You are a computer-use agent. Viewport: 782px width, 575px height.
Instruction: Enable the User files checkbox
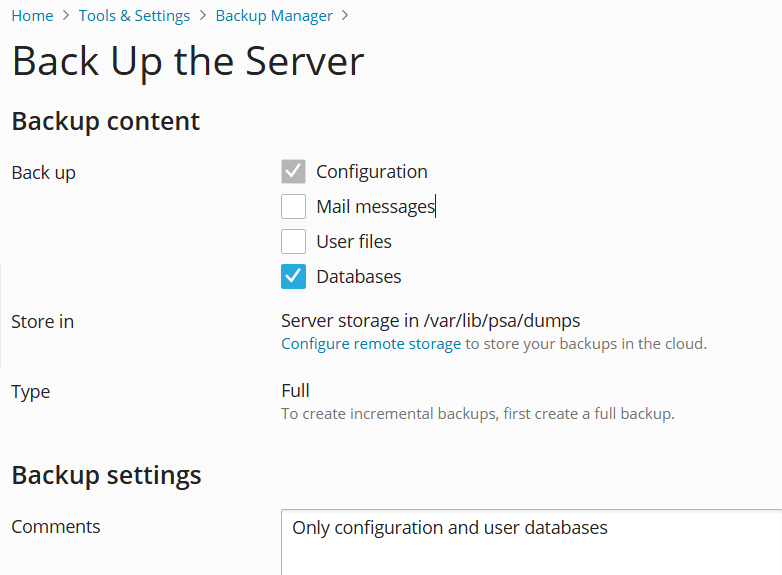pyautogui.click(x=293, y=241)
